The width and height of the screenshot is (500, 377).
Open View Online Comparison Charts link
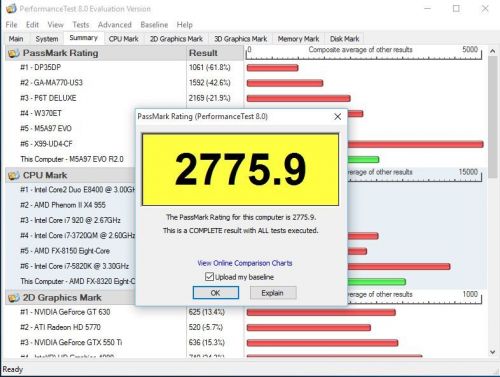click(245, 263)
